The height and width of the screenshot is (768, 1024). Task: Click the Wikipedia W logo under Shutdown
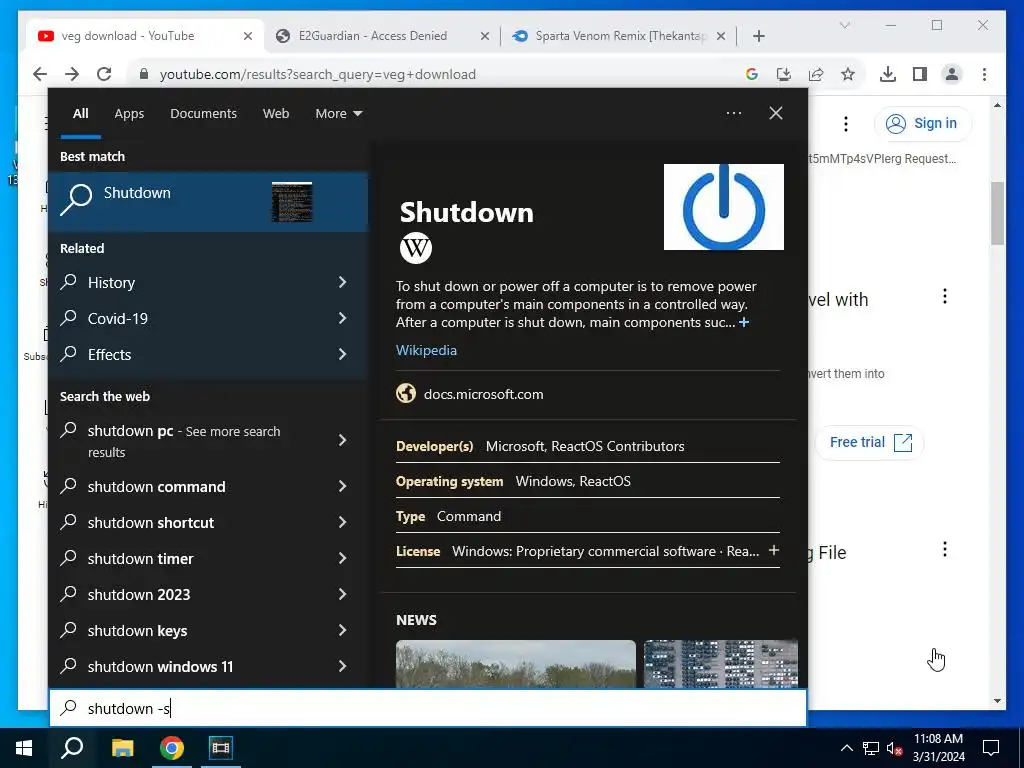coord(415,248)
